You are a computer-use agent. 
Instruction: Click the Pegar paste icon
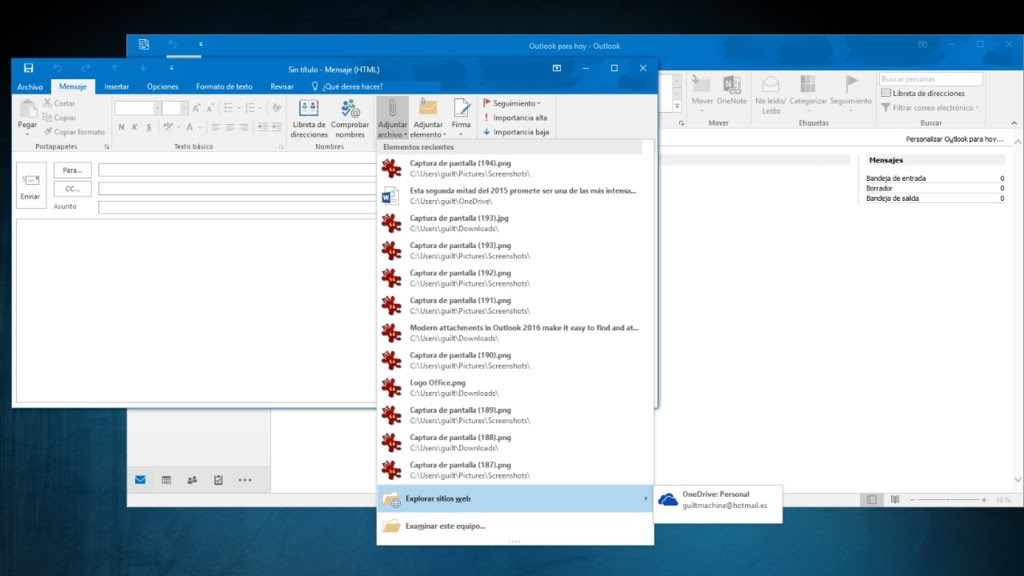tap(27, 117)
